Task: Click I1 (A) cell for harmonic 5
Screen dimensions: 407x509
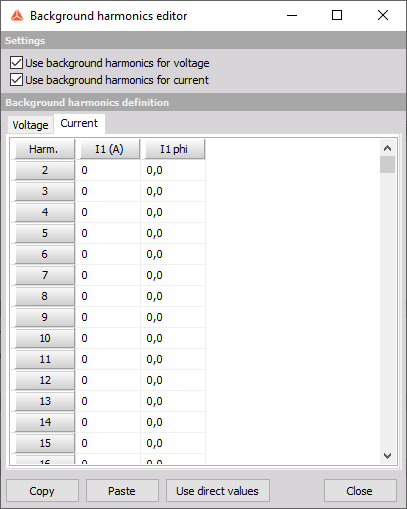Action: tap(108, 233)
